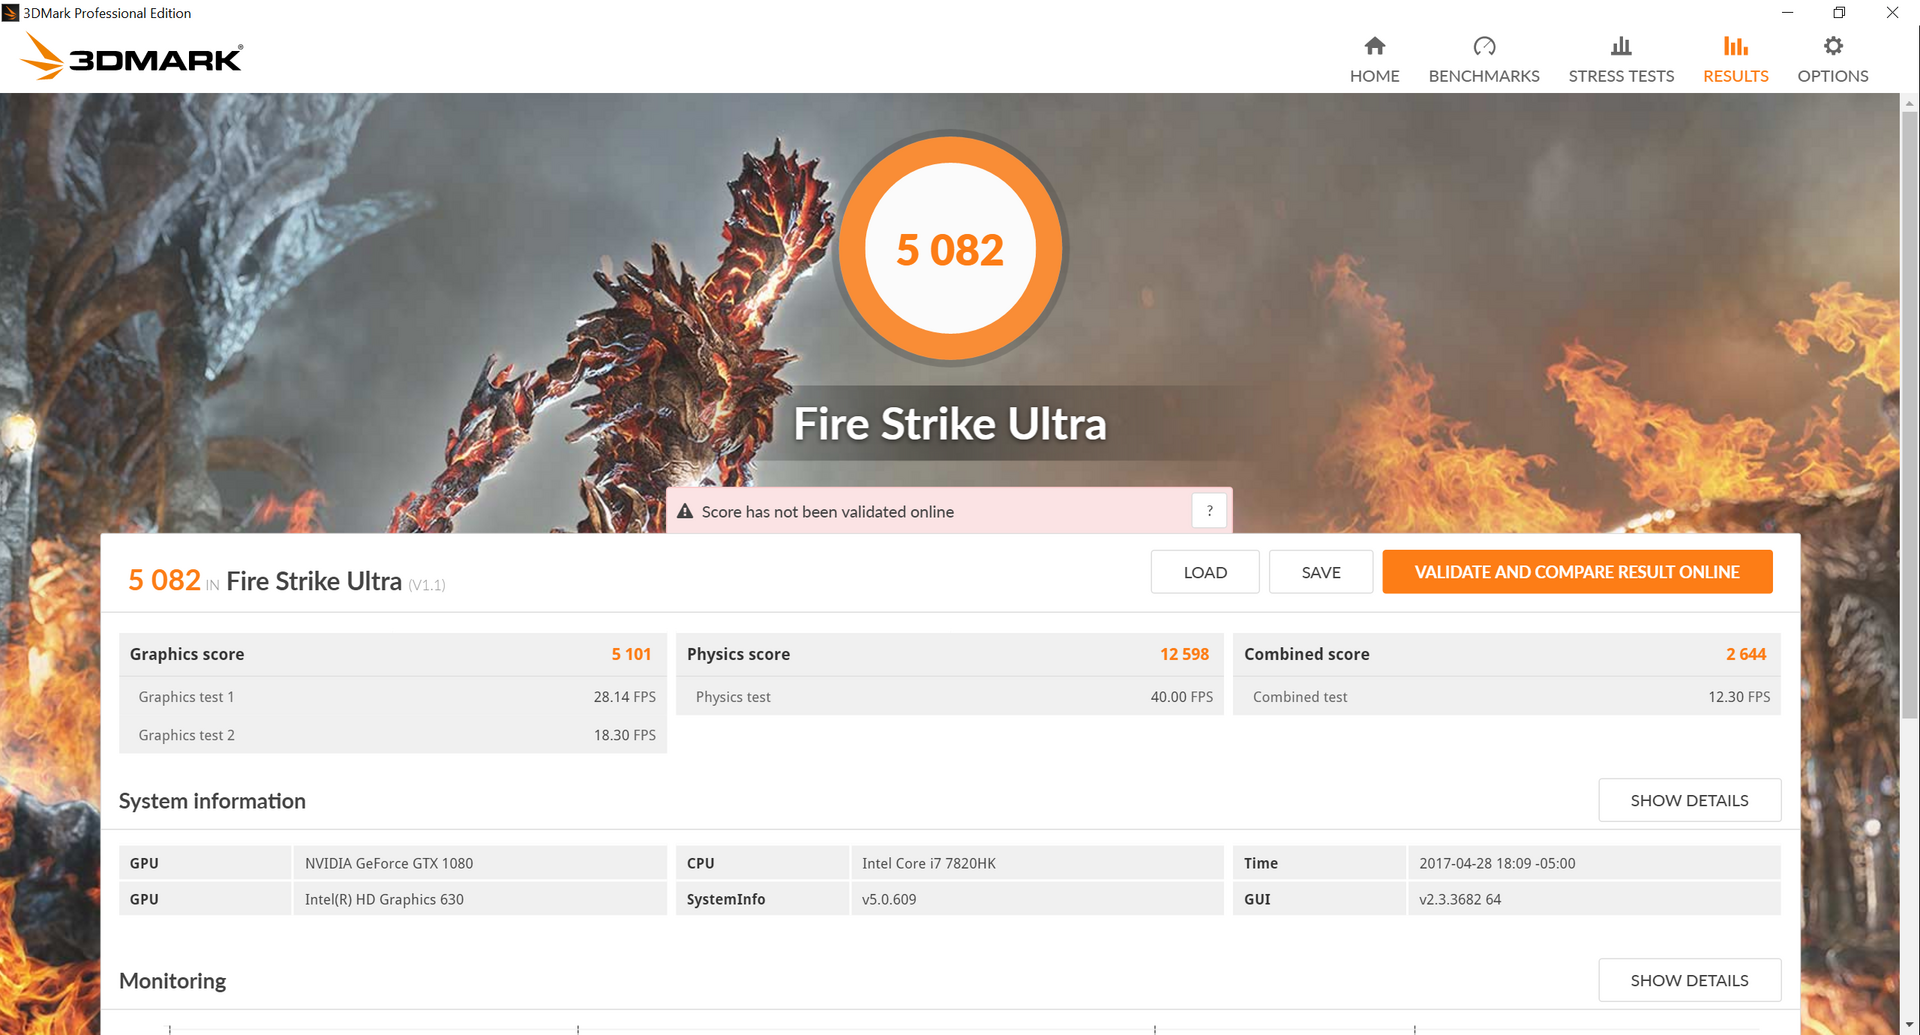The width and height of the screenshot is (1920, 1035).
Task: Click Validate and Compare Result Online
Action: point(1577,572)
